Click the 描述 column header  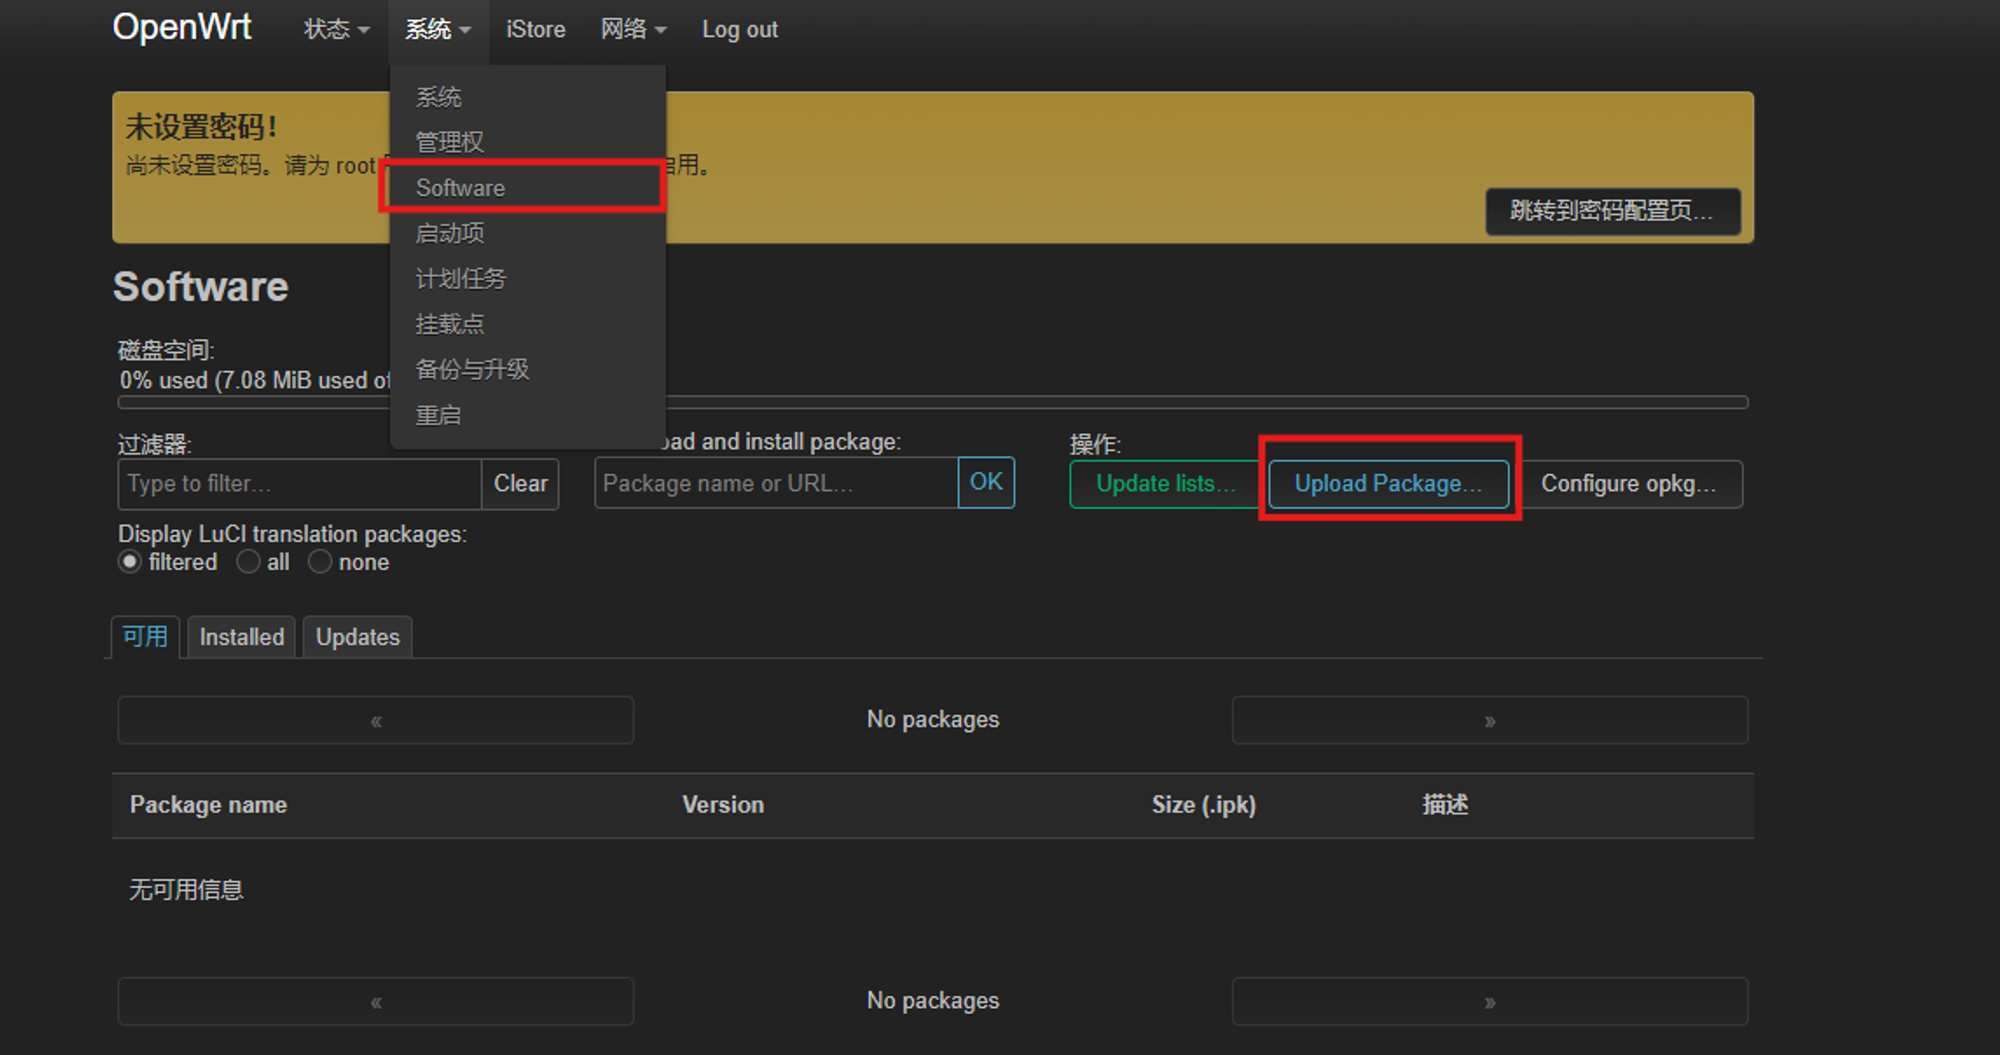click(1445, 805)
